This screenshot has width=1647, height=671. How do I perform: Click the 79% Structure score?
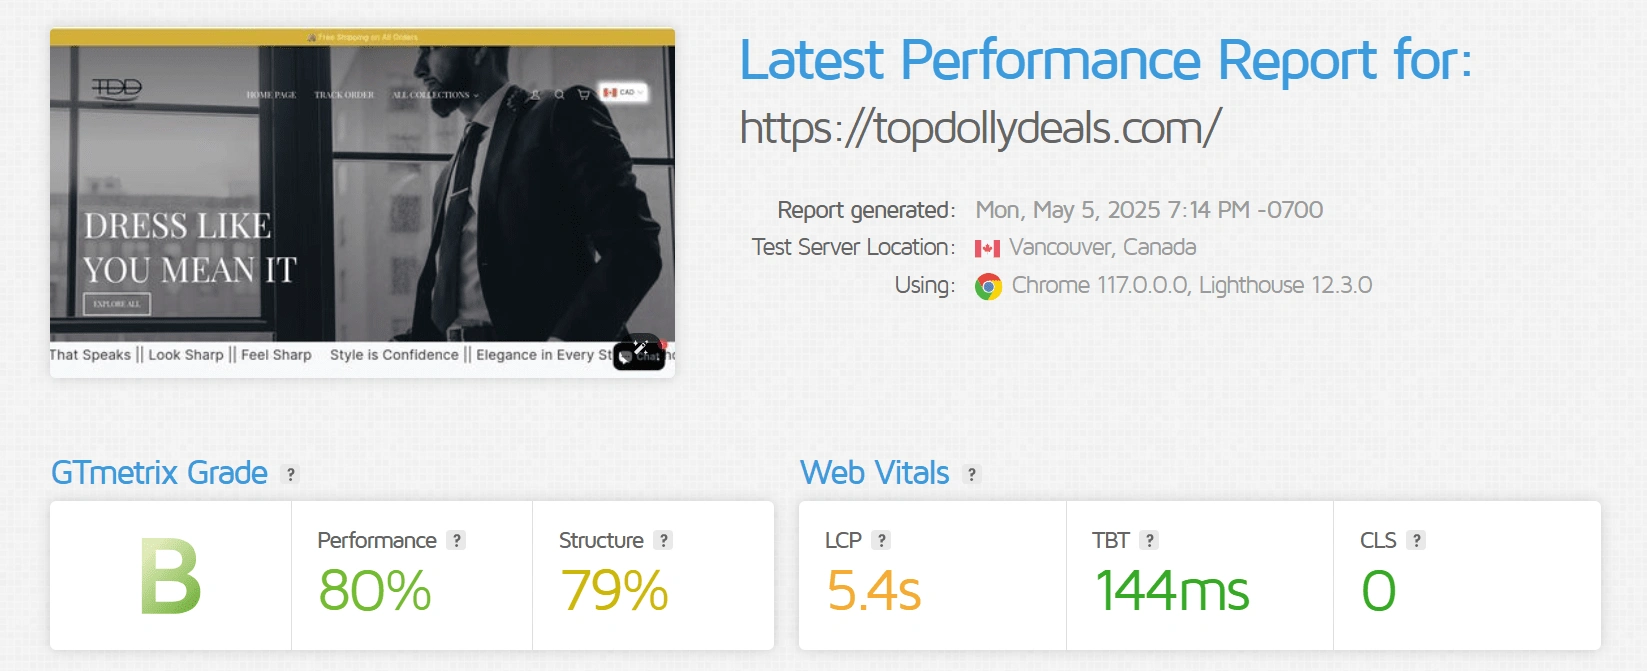[614, 590]
